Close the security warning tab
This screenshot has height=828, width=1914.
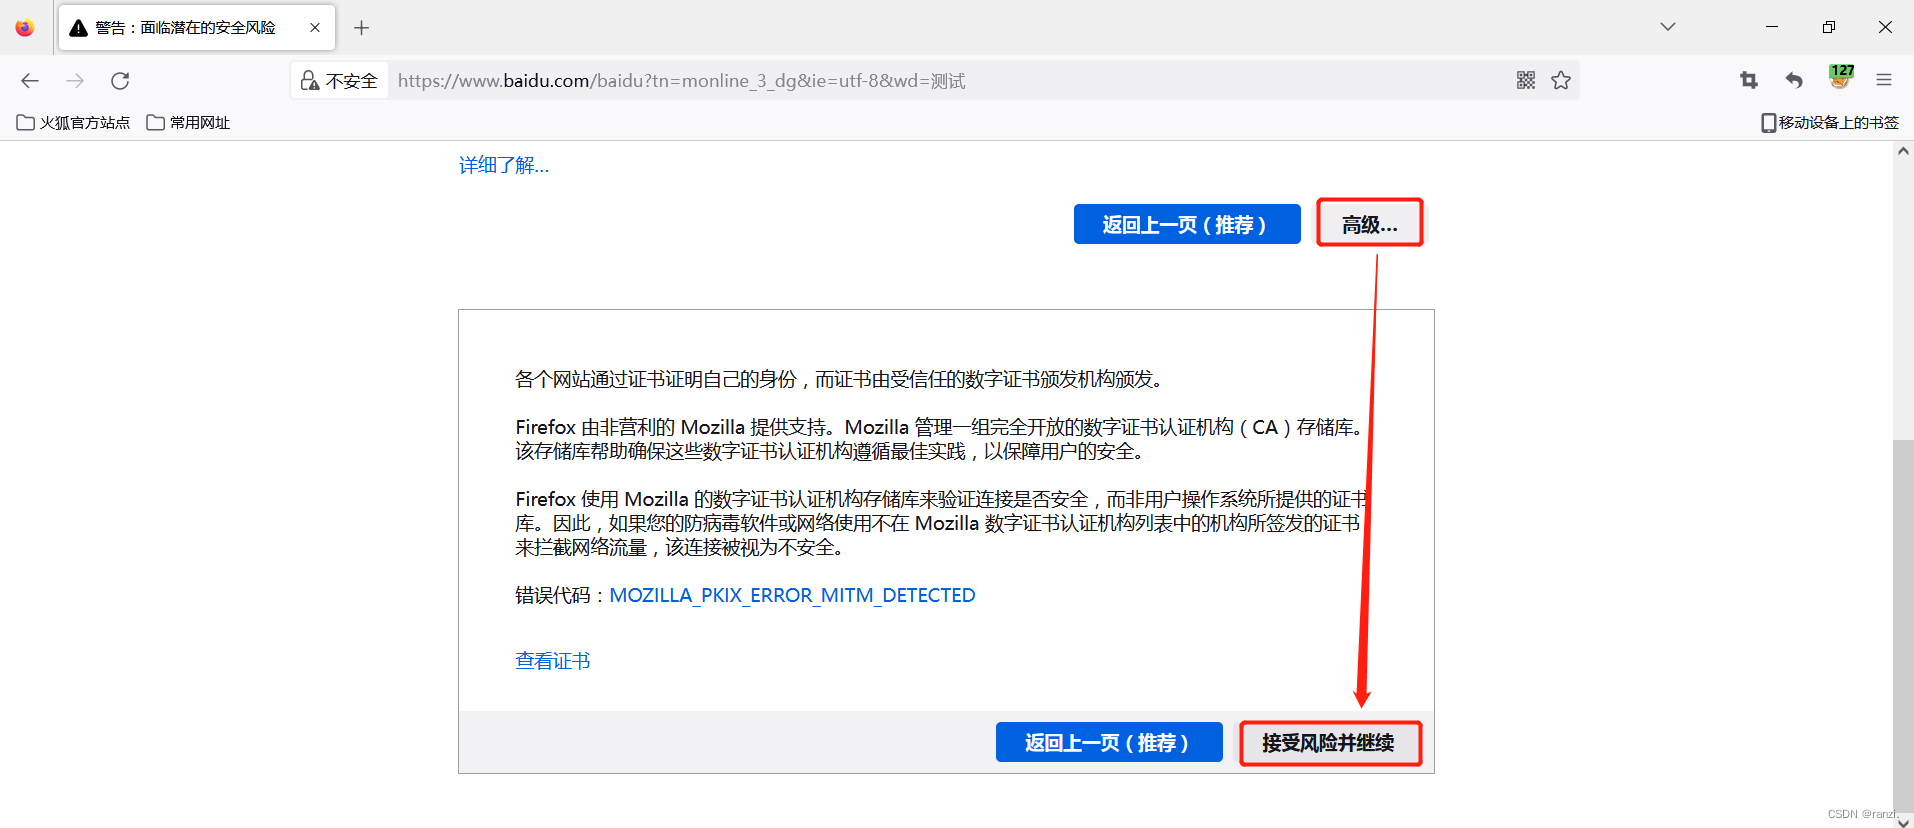[x=315, y=28]
